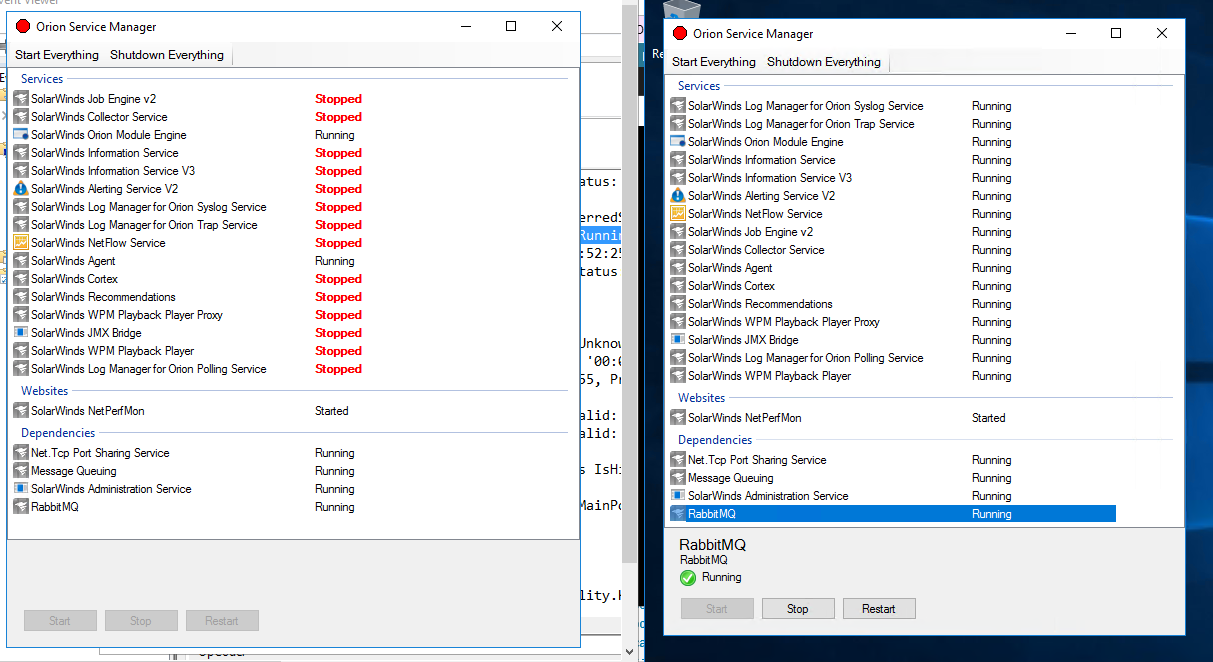Viewport: 1213px width, 662px height.
Task: Select NetFlow Service icon in left window
Action: (x=21, y=243)
